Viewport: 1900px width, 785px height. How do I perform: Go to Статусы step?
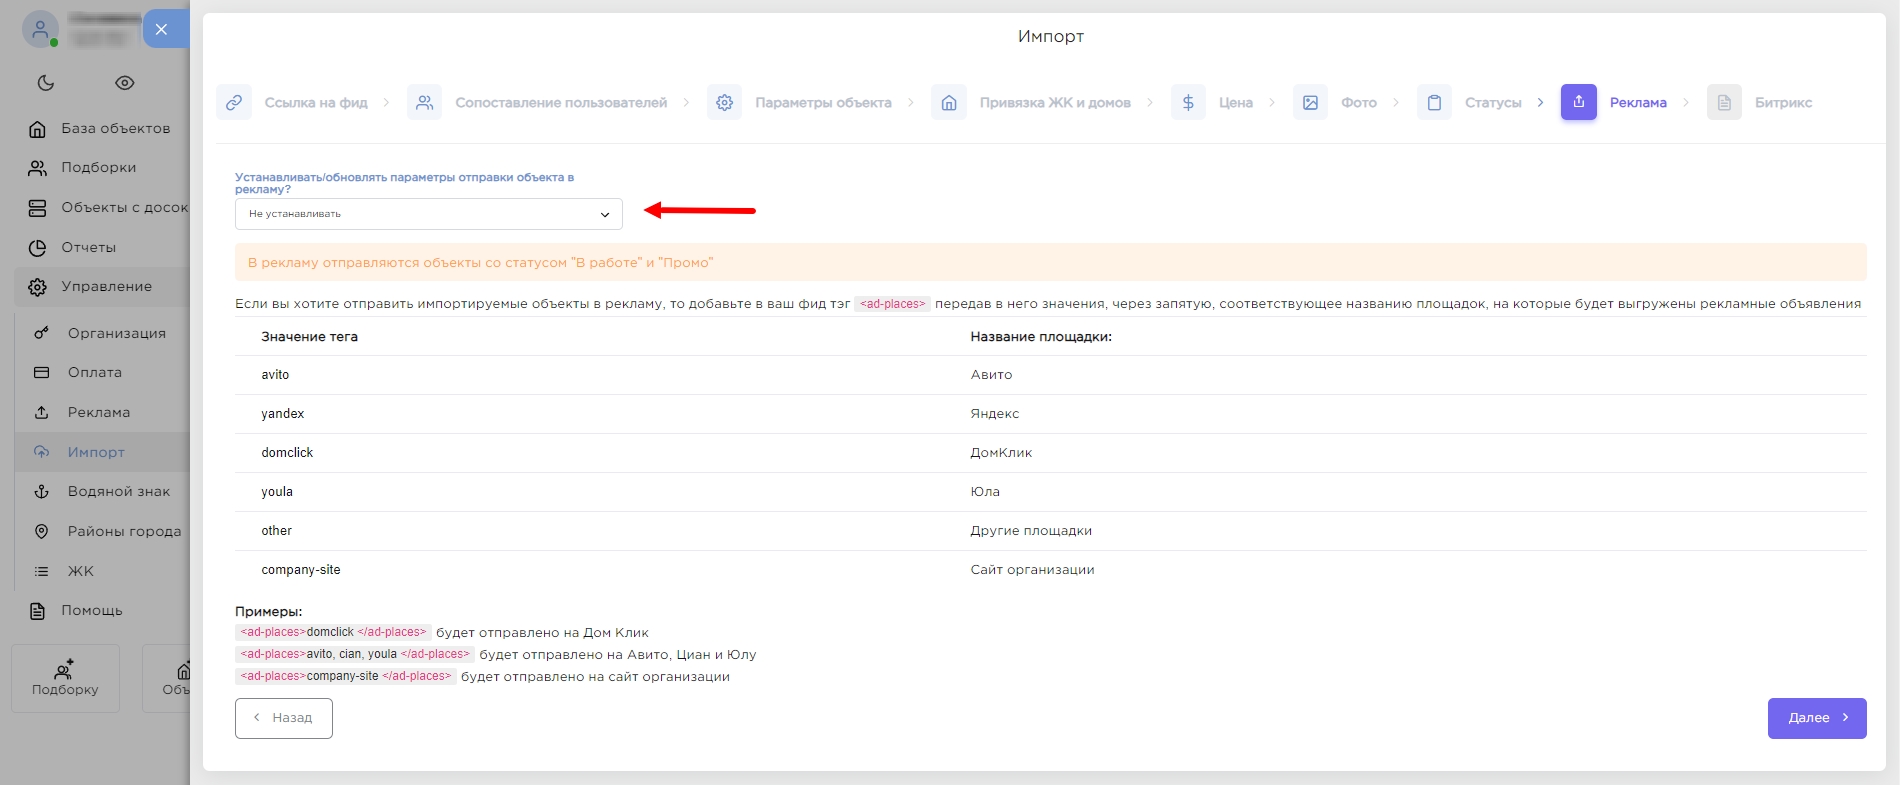pos(1493,102)
